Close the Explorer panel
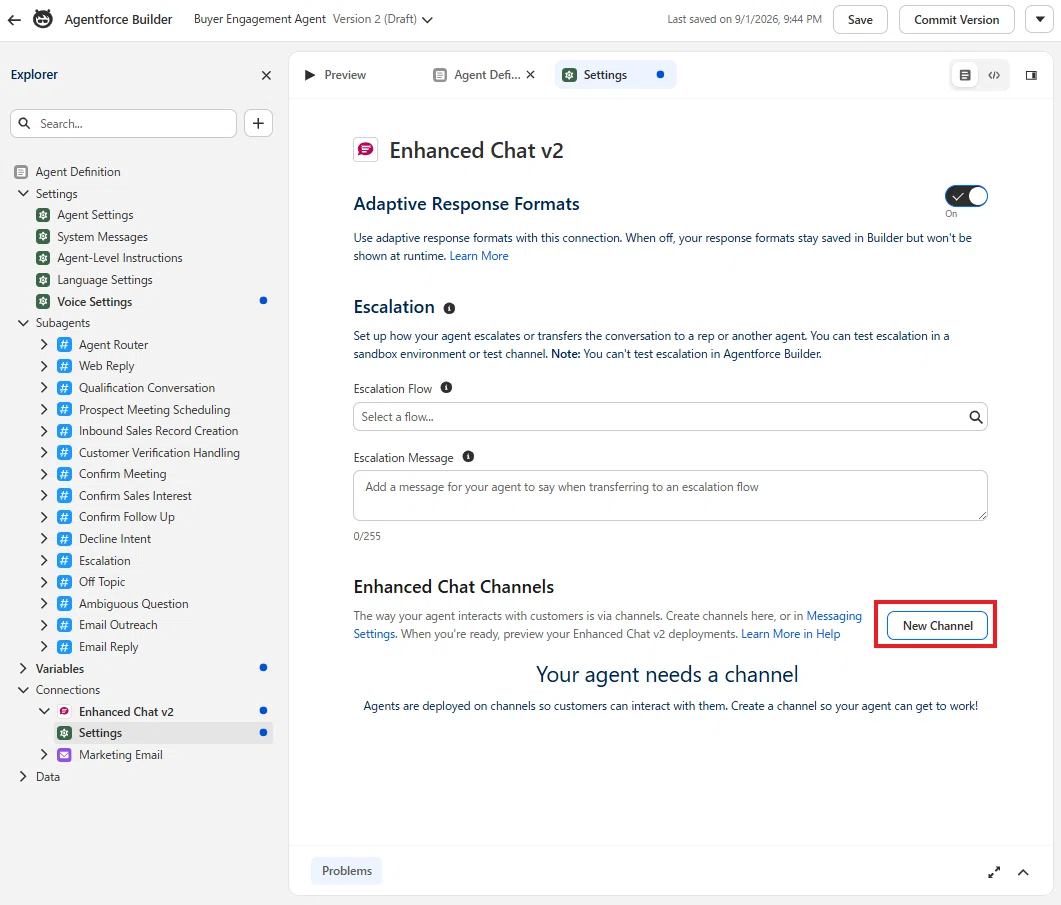Image resolution: width=1061 pixels, height=905 pixels. click(267, 75)
